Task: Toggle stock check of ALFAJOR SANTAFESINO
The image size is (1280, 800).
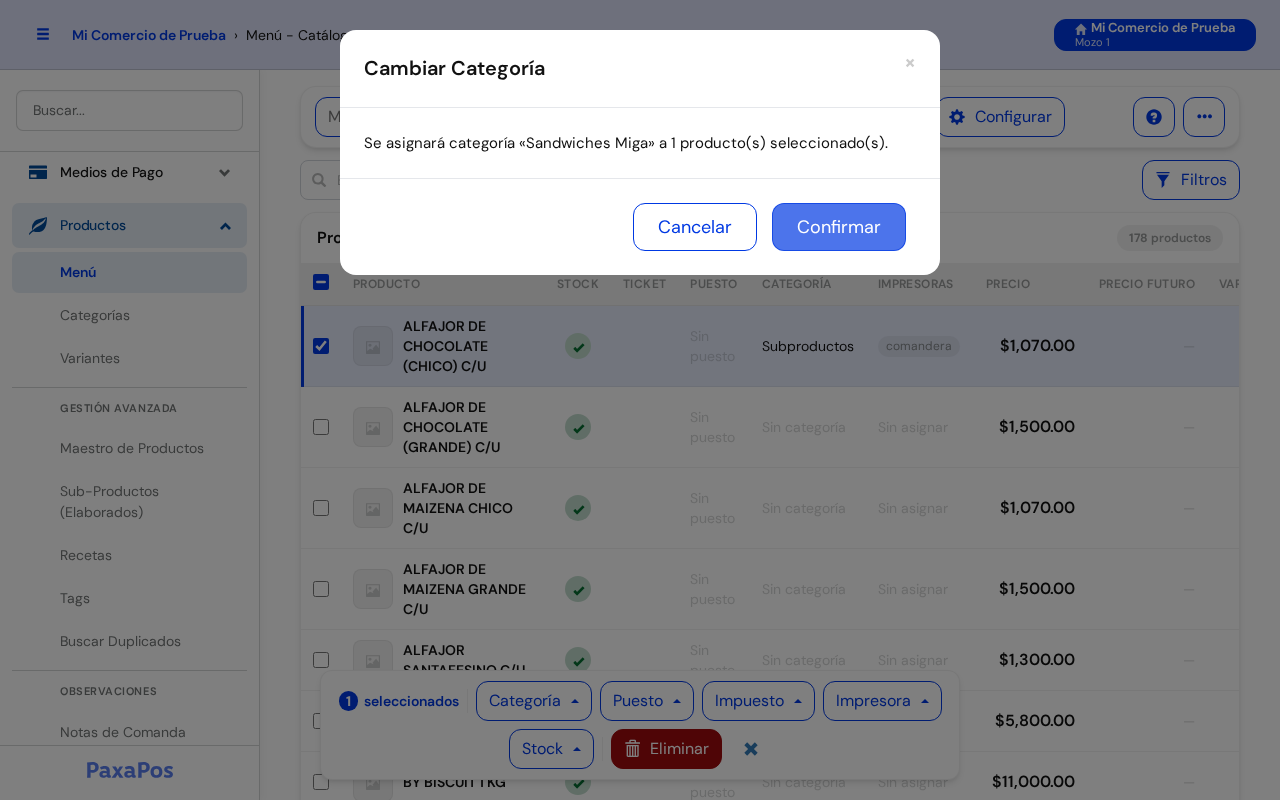Action: coord(578,660)
